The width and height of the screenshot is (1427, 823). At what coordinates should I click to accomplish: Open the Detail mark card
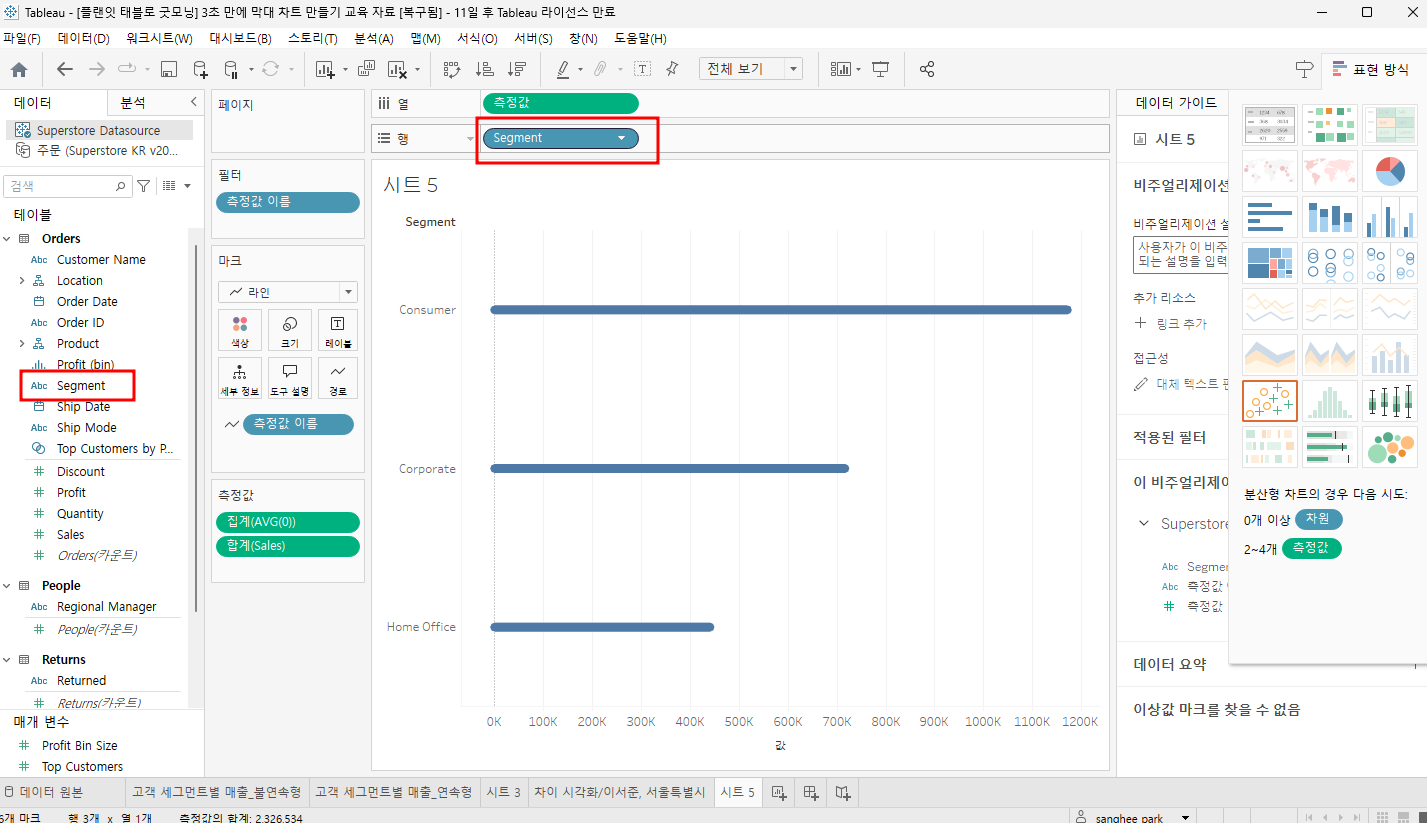click(x=240, y=378)
